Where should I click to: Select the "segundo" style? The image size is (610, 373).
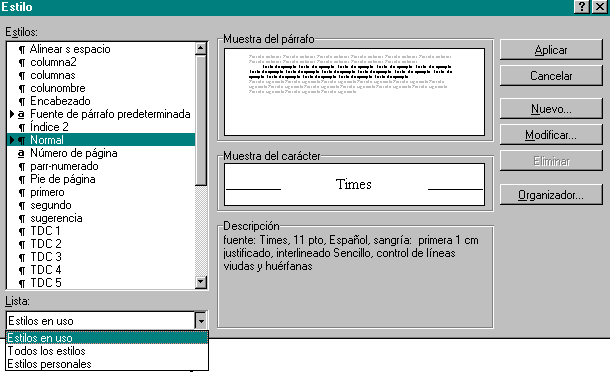[x=101, y=205]
